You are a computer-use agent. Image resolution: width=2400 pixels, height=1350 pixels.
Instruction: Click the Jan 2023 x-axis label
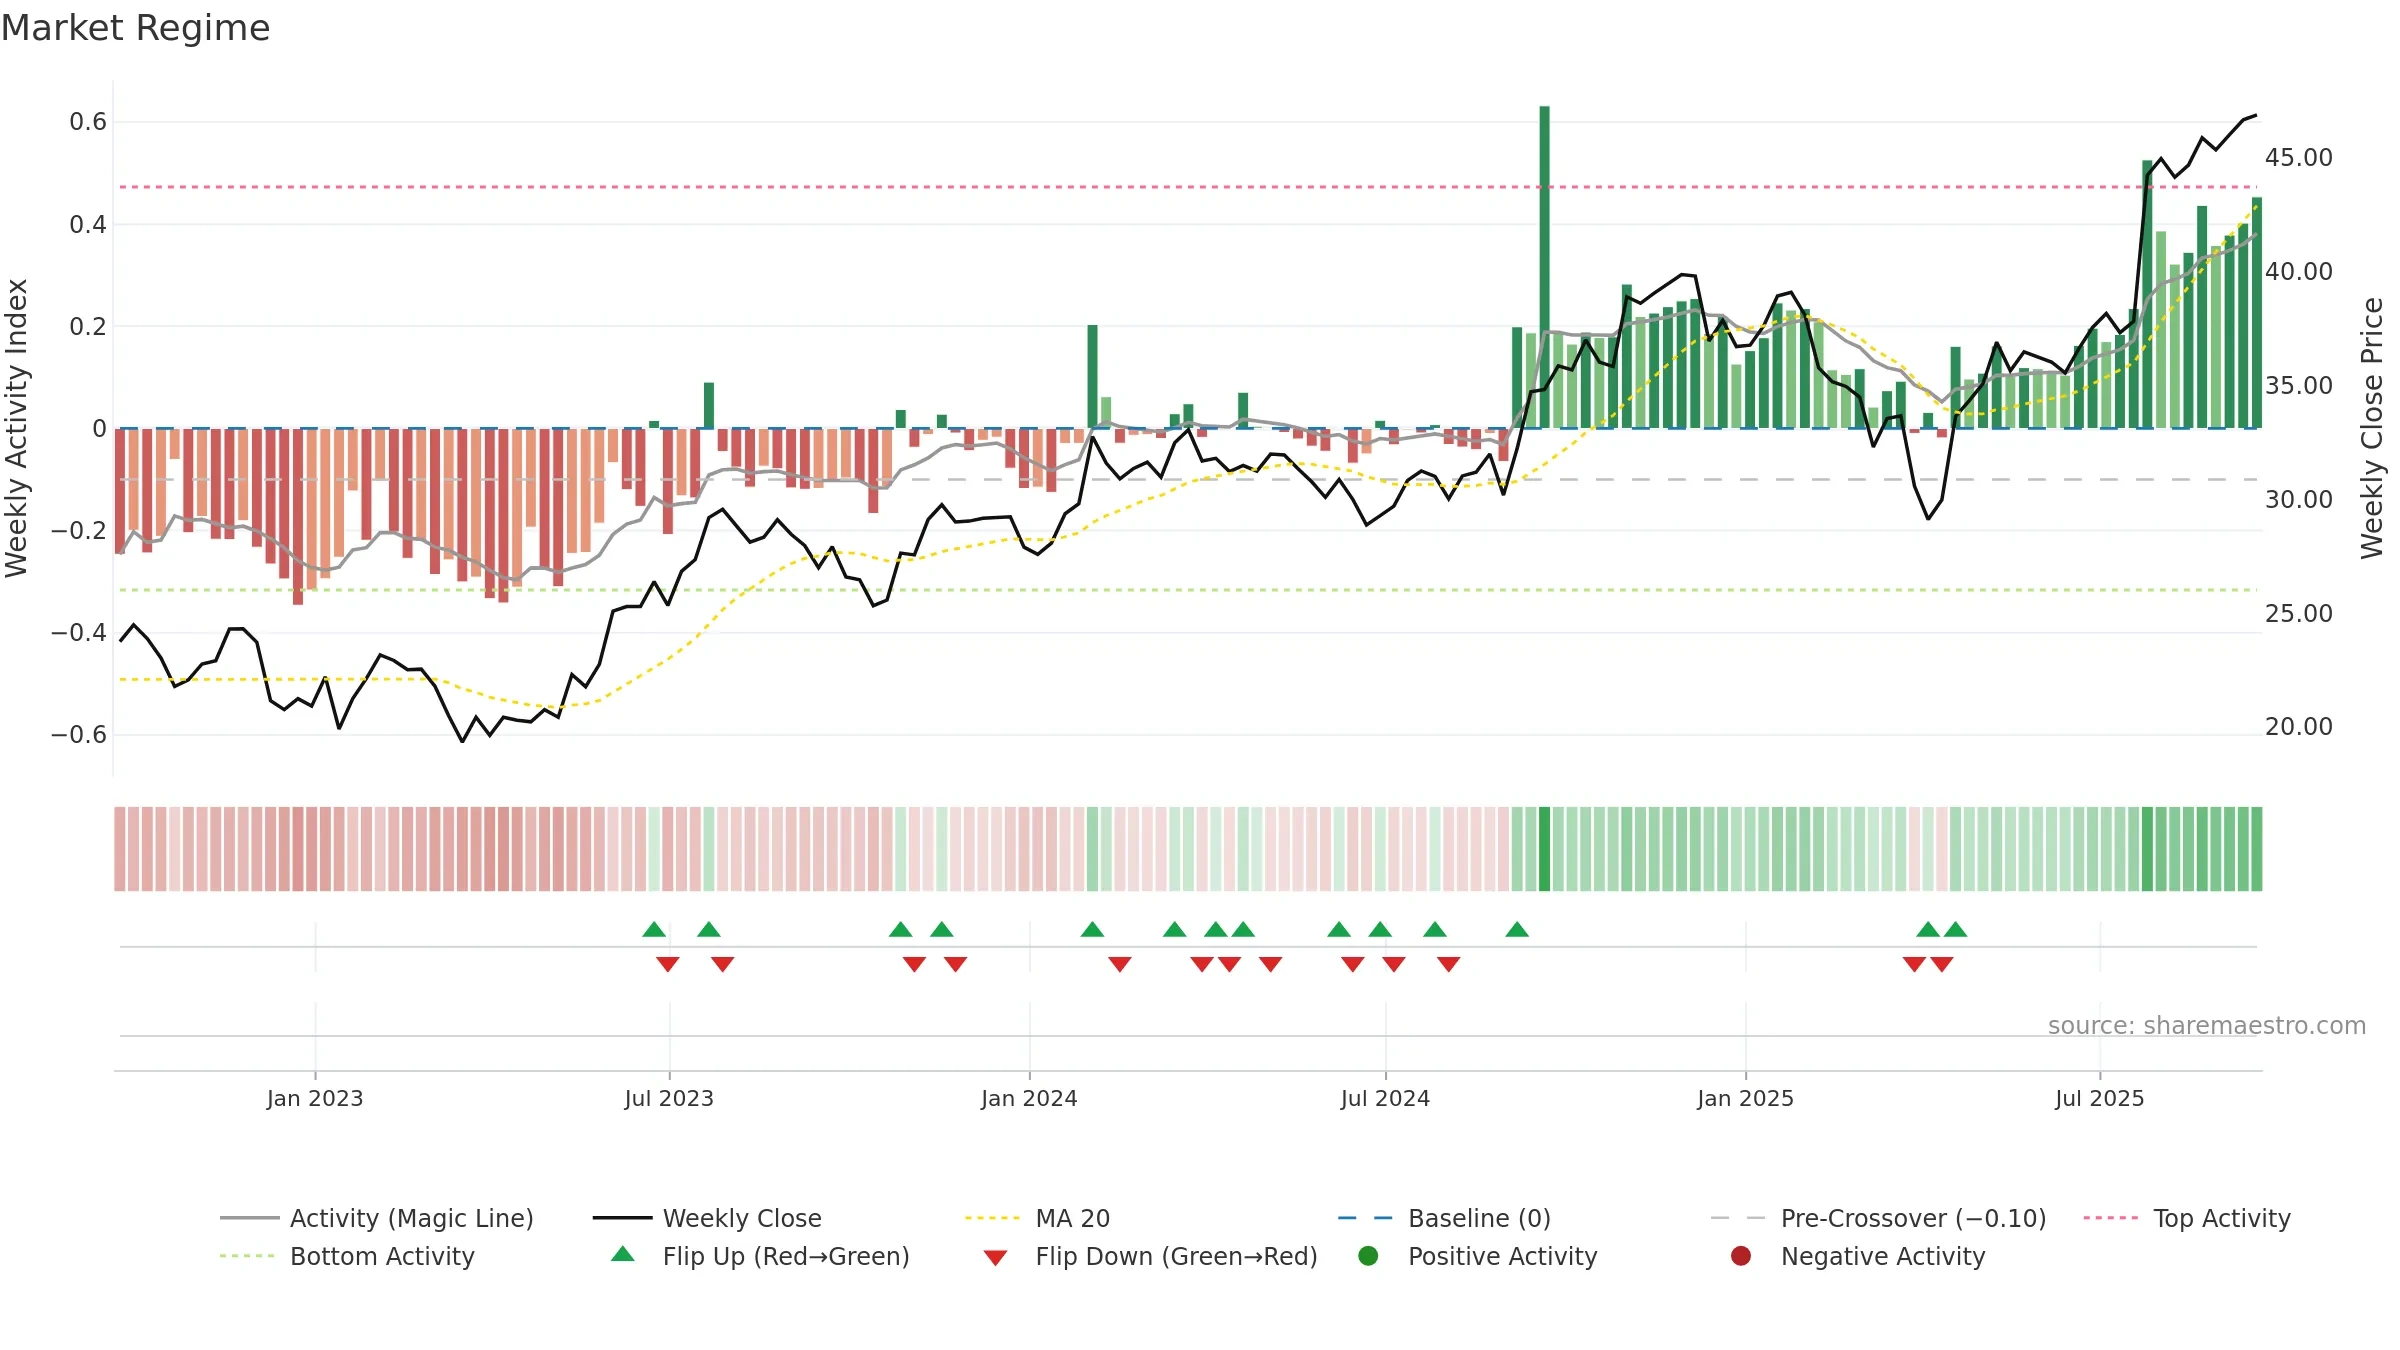click(x=315, y=1099)
